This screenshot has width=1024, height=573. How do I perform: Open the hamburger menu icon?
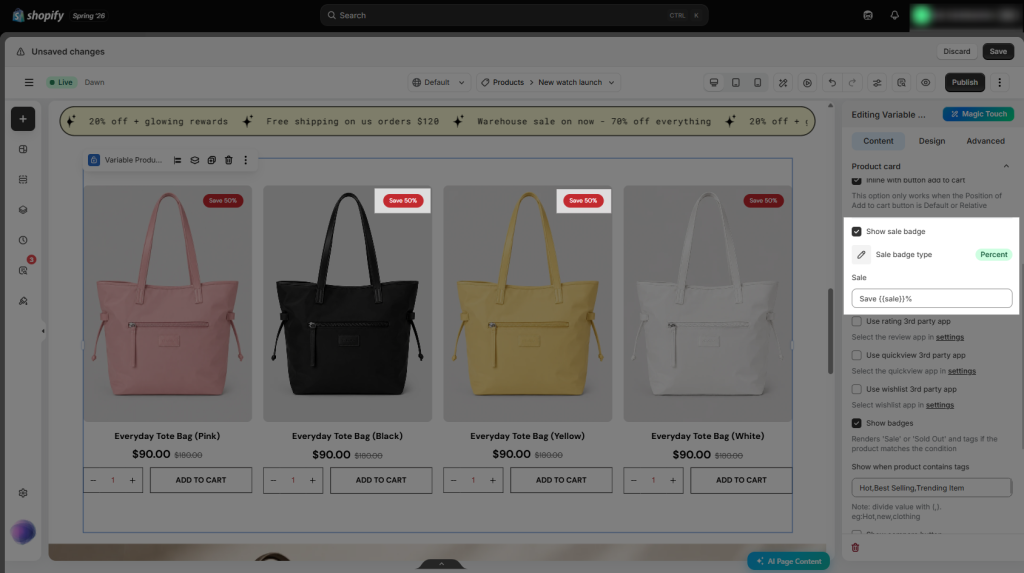[x=29, y=82]
